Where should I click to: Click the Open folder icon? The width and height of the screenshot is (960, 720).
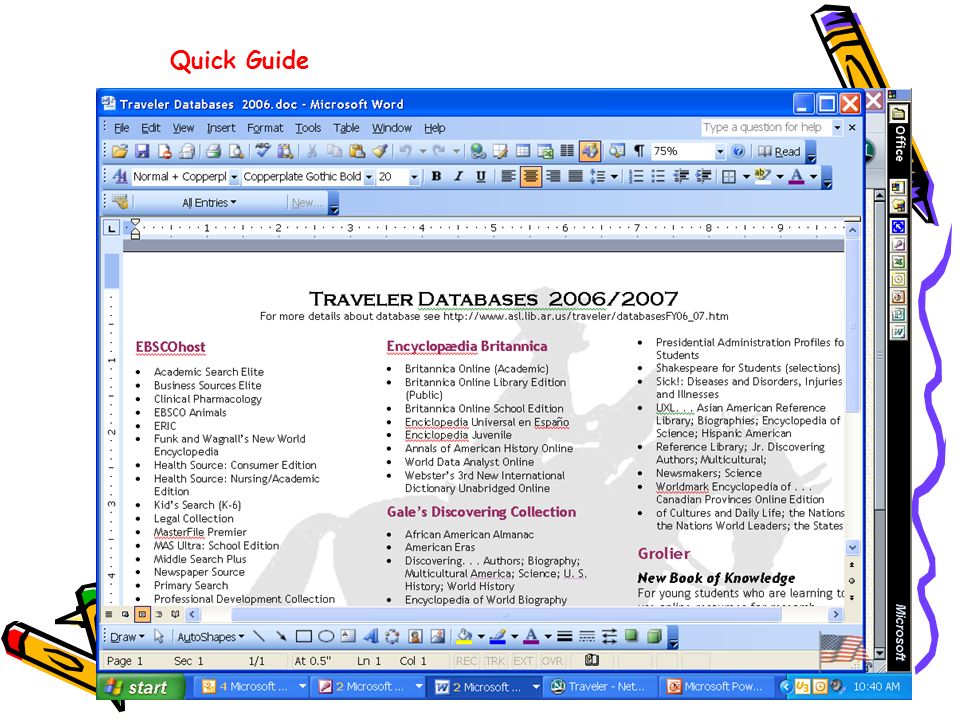pos(120,151)
